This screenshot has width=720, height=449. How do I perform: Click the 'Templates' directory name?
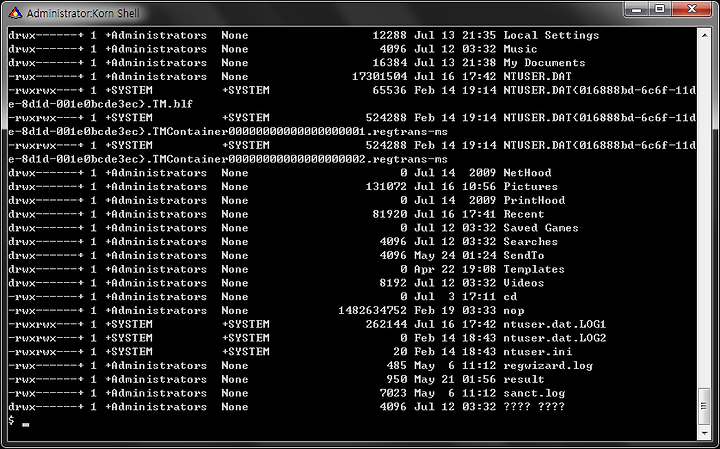534,269
